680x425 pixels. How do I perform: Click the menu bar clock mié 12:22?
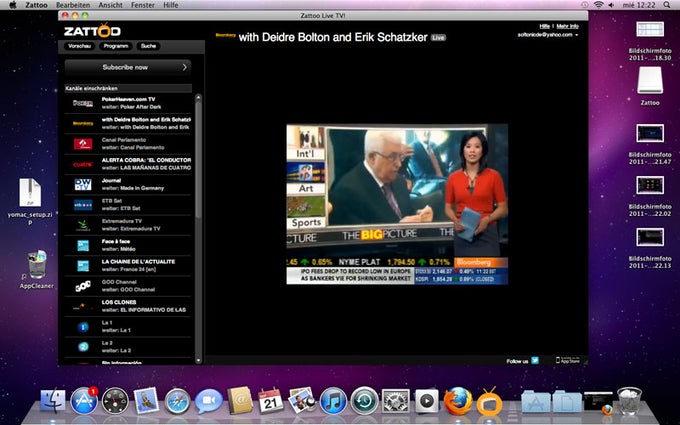point(639,5)
